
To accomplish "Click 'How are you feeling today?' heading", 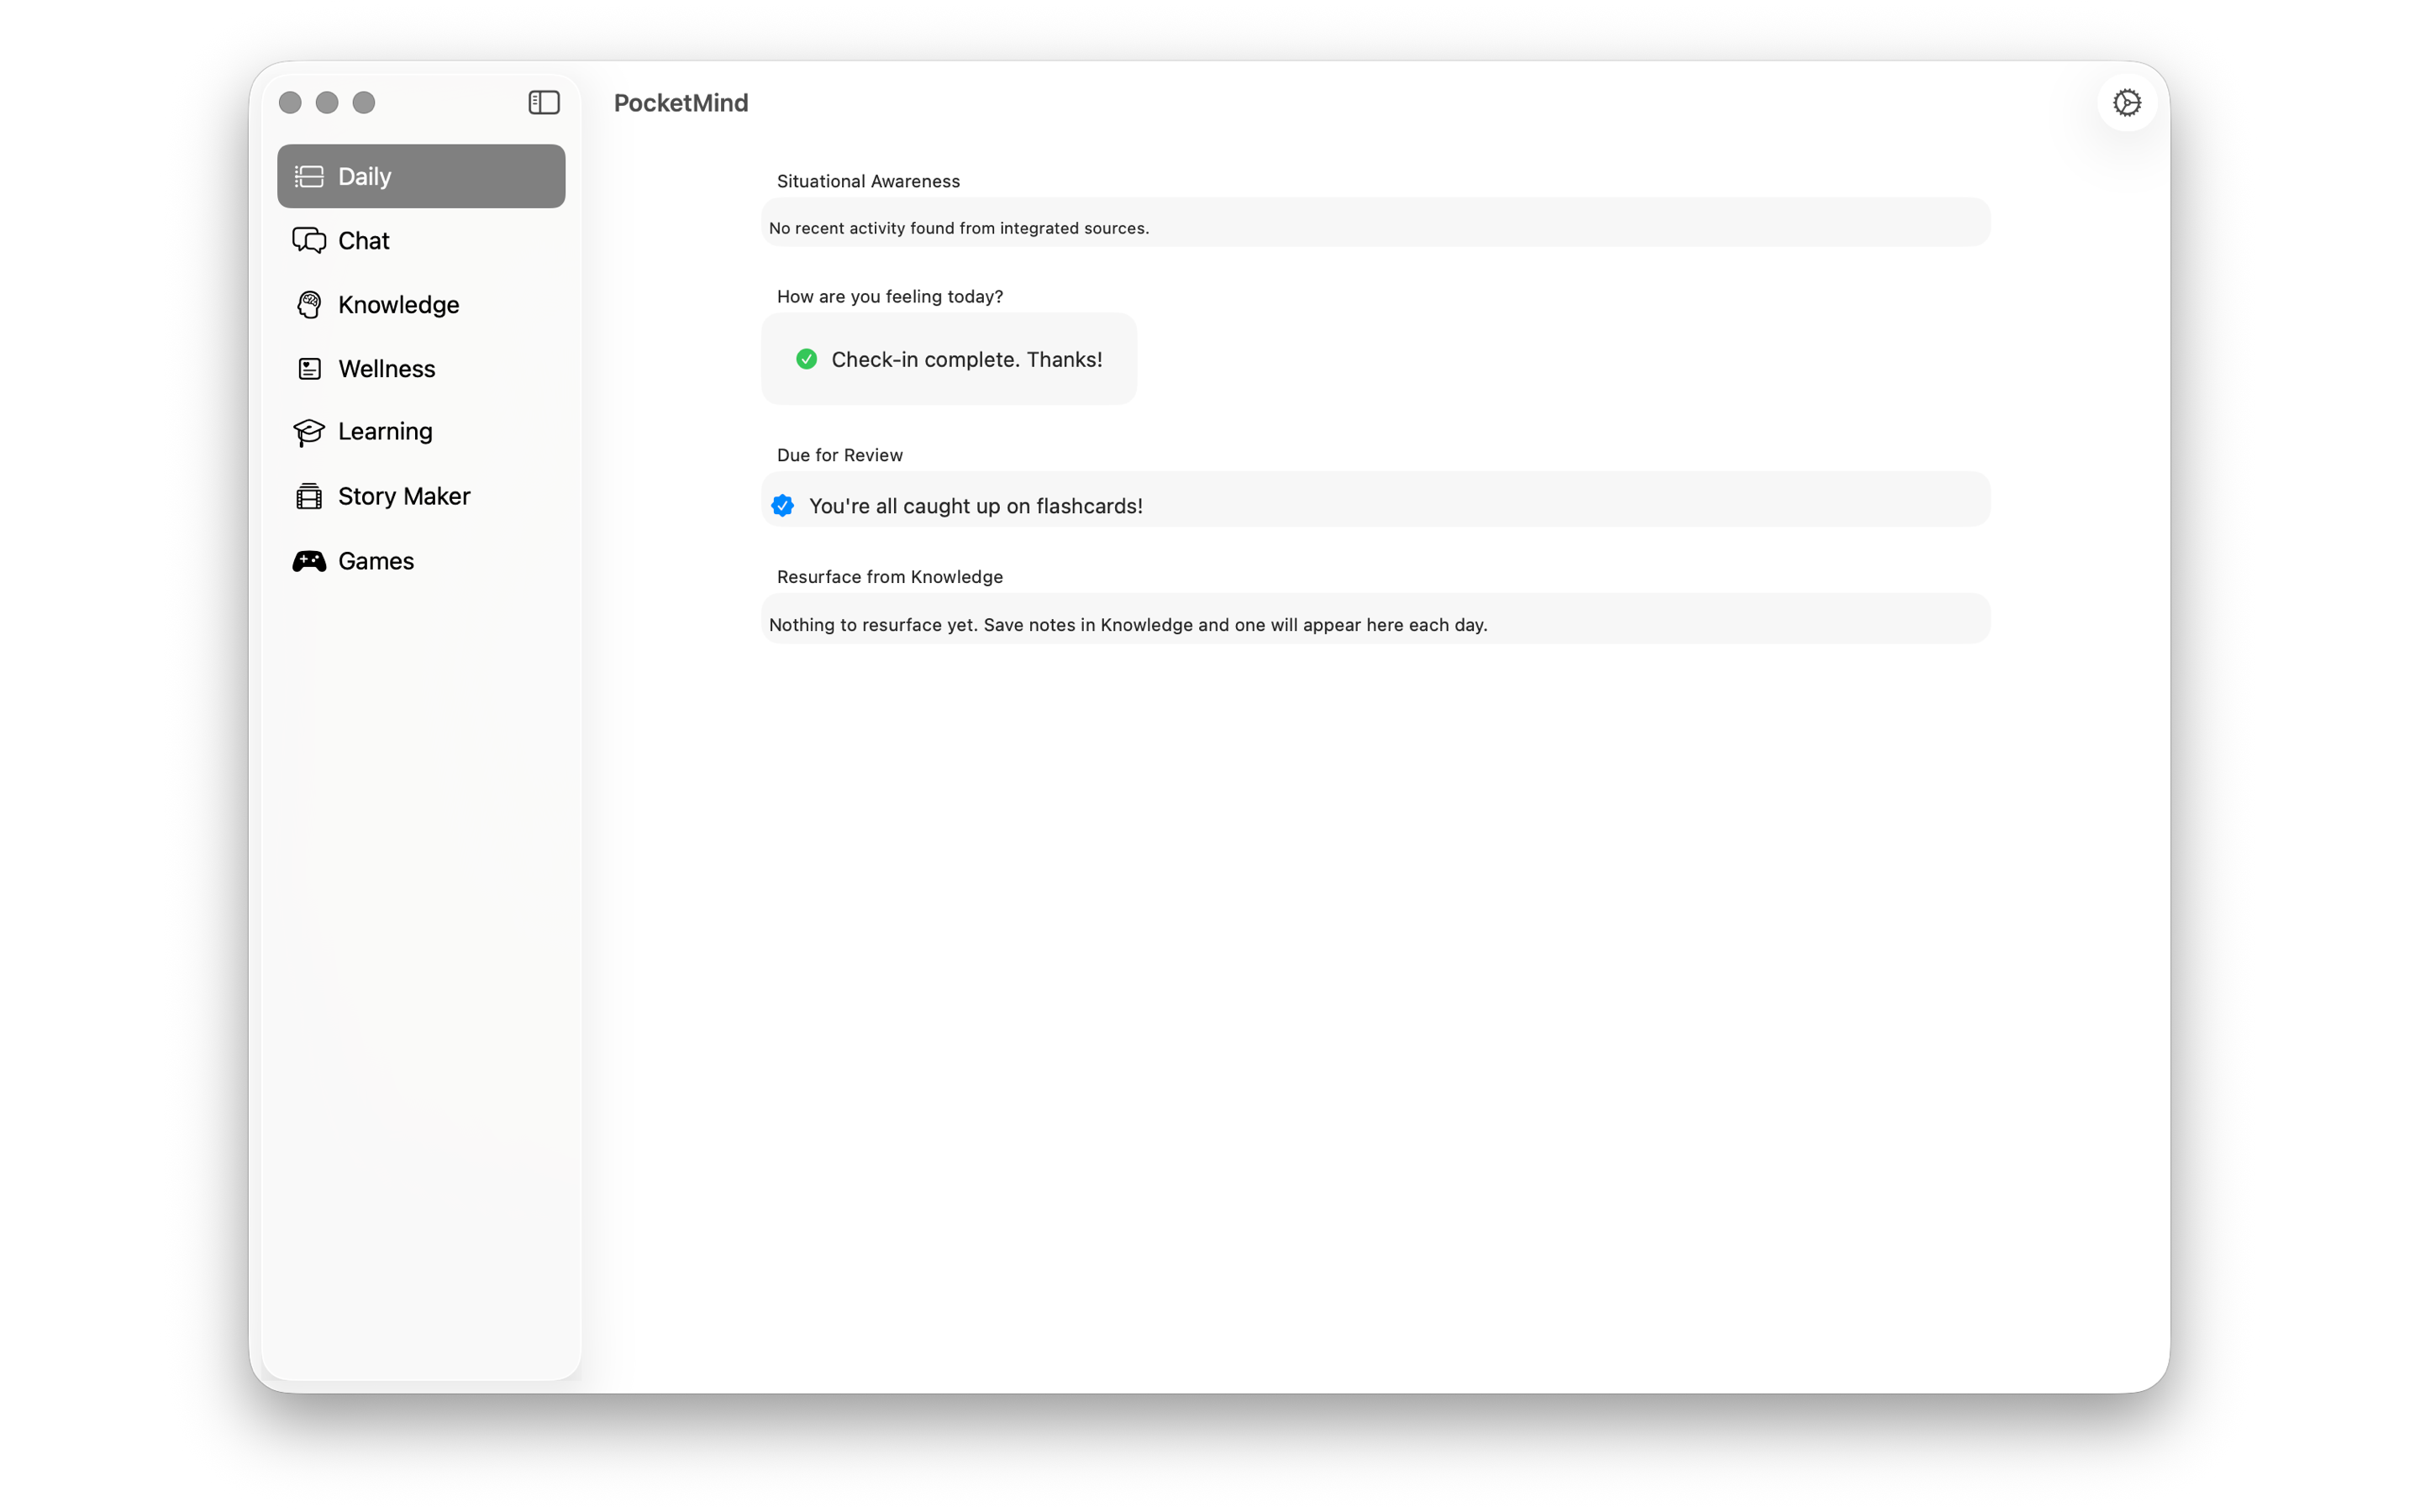I will pos(890,296).
